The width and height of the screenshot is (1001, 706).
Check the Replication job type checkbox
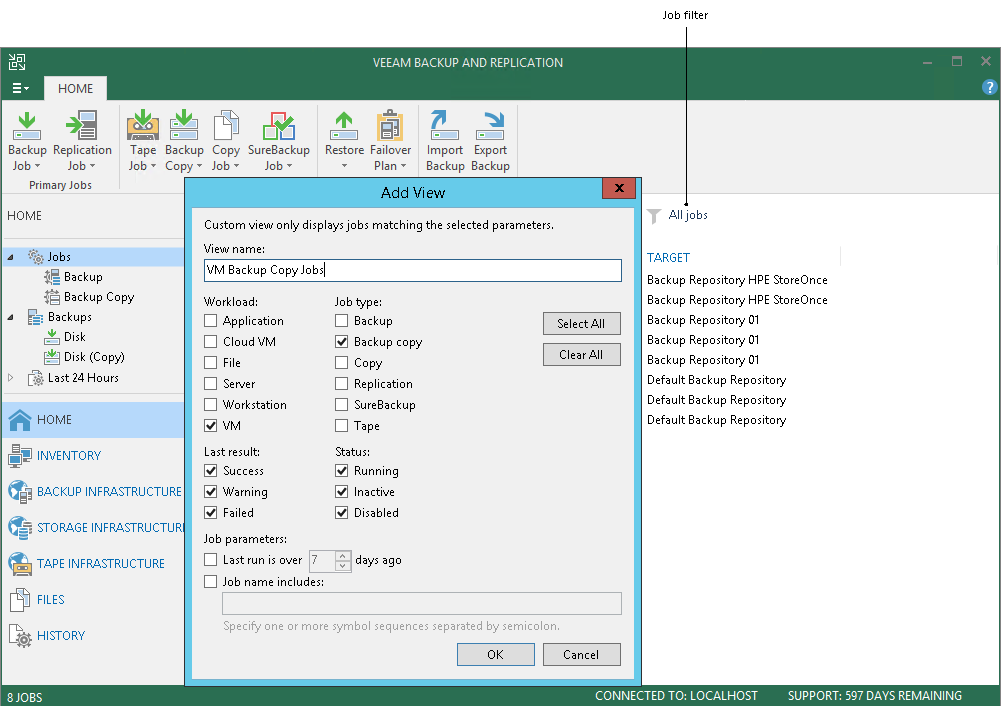[x=342, y=384]
